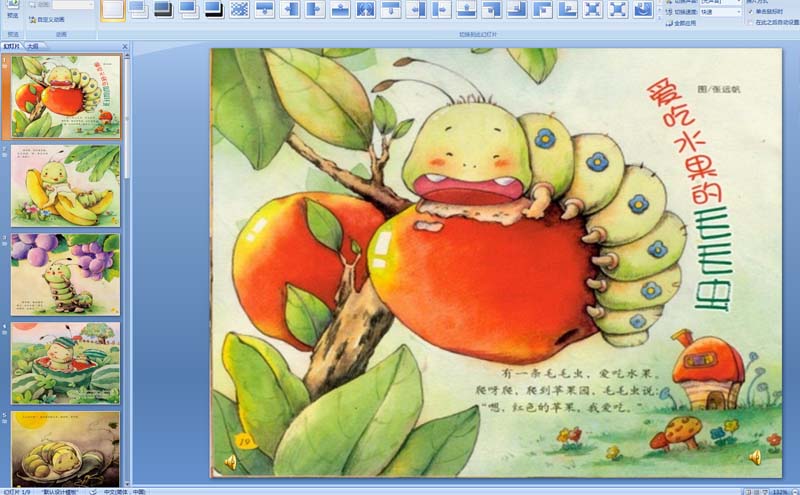Click the sound icon in the slide's lower-right corner
This screenshot has height=495, width=800.
[x=755, y=457]
